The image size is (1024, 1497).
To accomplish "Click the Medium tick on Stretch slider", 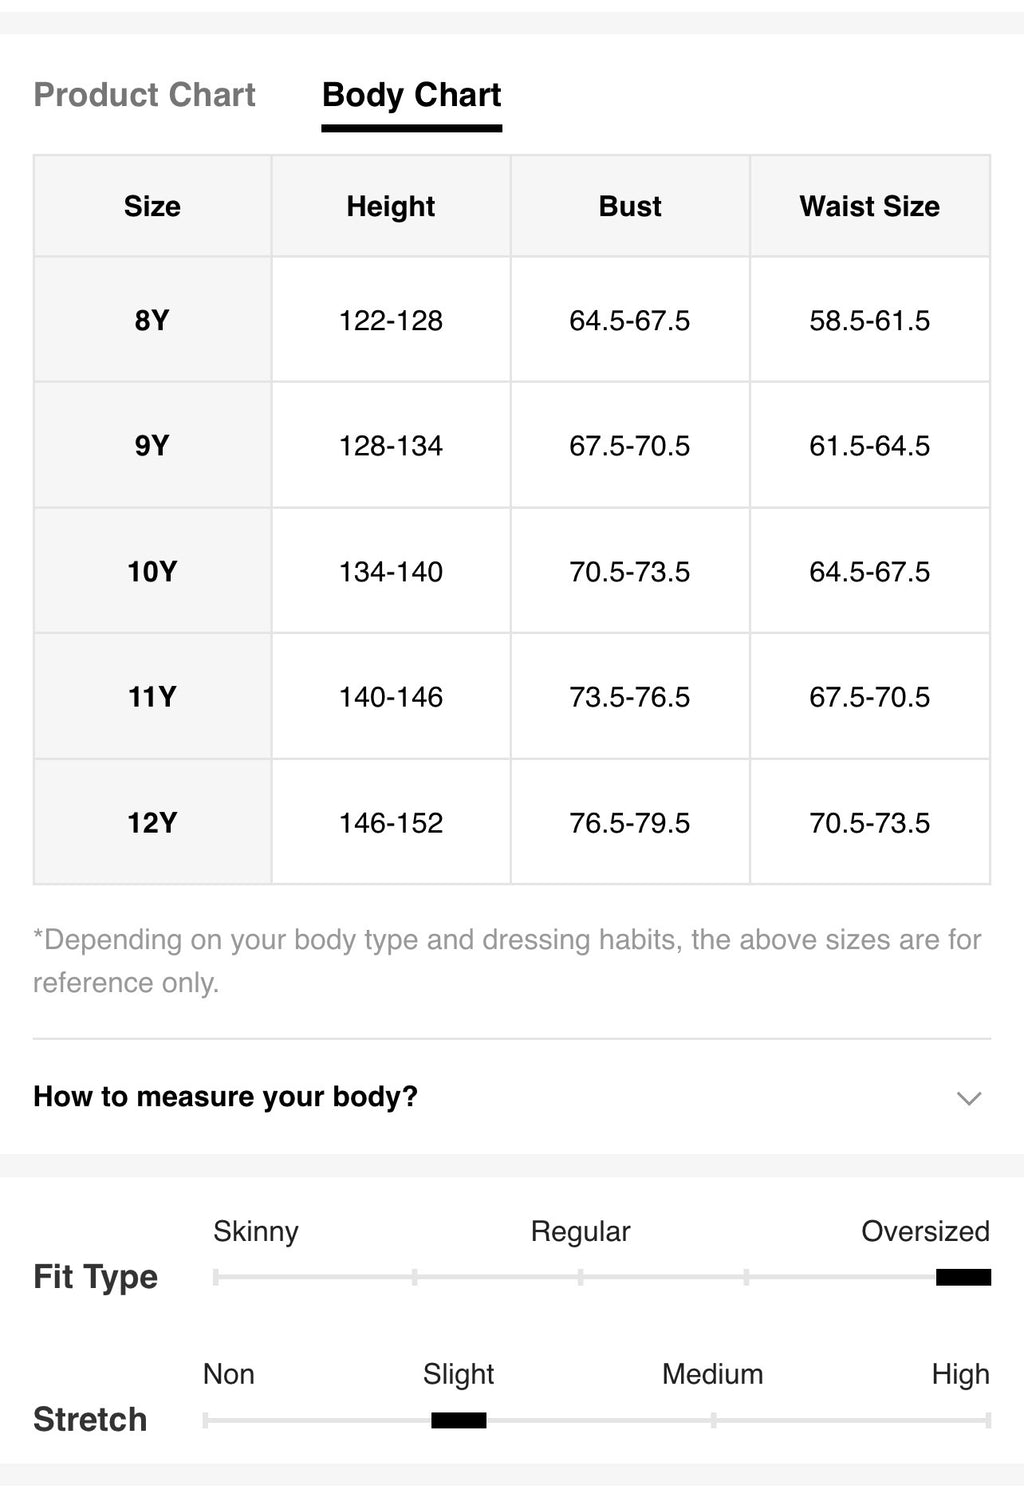I will click(713, 1420).
